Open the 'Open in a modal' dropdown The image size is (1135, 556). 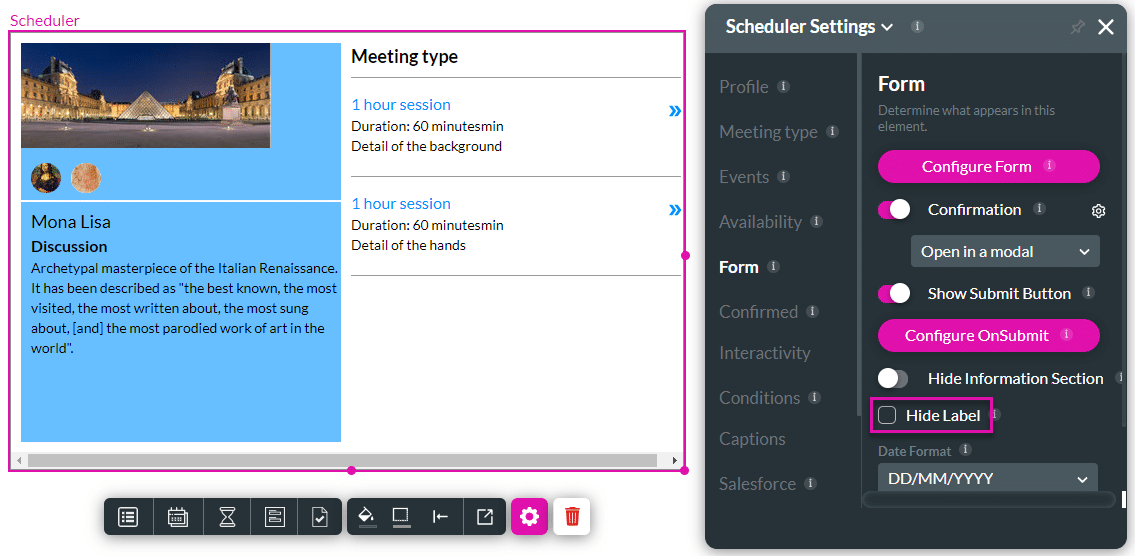pos(1004,252)
